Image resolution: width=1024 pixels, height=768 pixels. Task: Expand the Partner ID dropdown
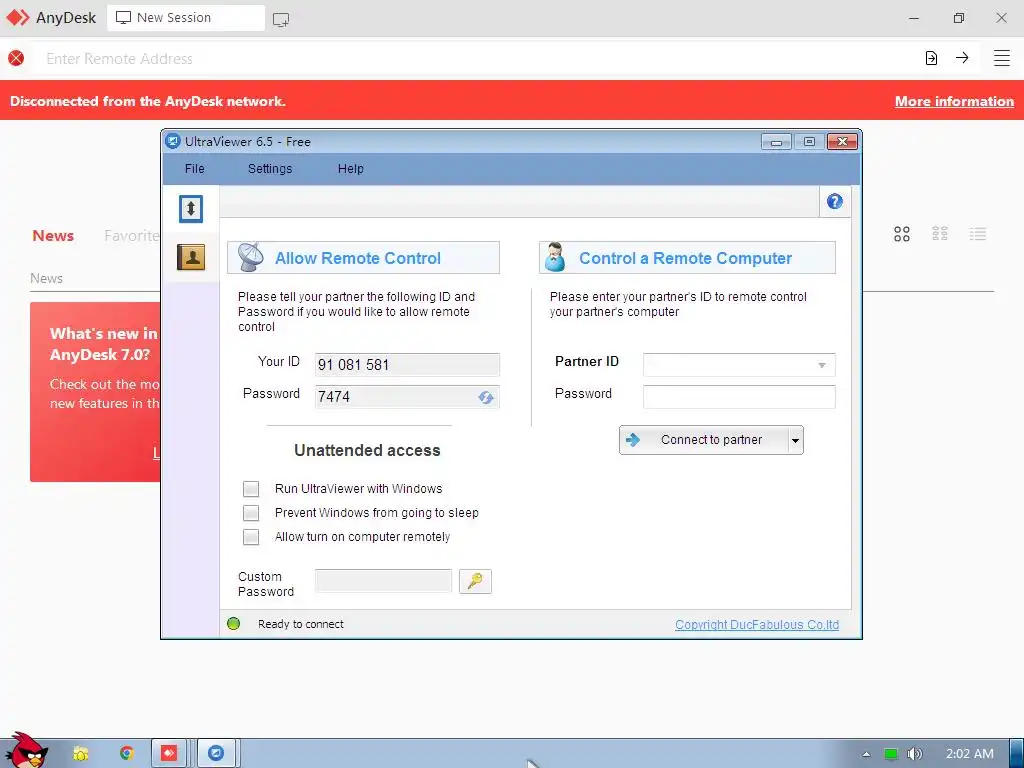pos(822,365)
